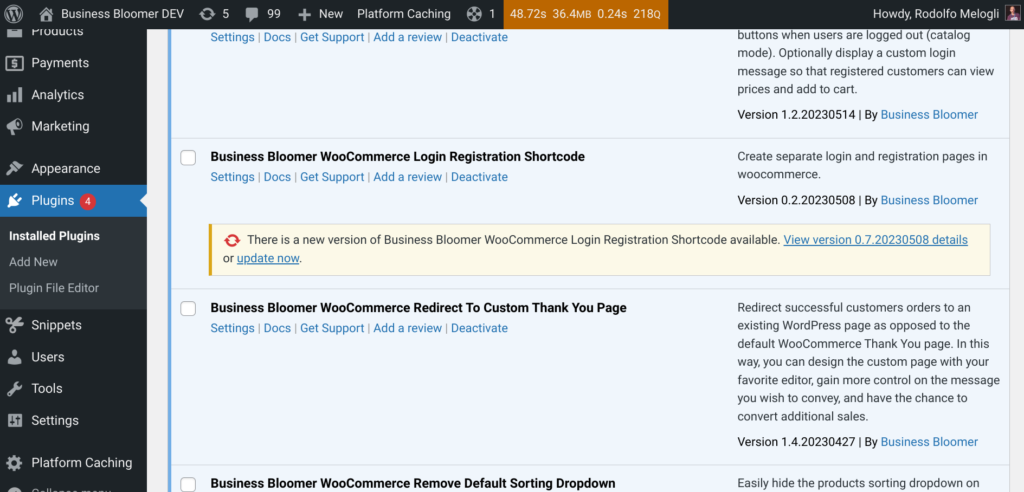Check the Remove Default Sorting Dropdown plugin checkbox
Viewport: 1024px width, 492px height.
(x=188, y=484)
